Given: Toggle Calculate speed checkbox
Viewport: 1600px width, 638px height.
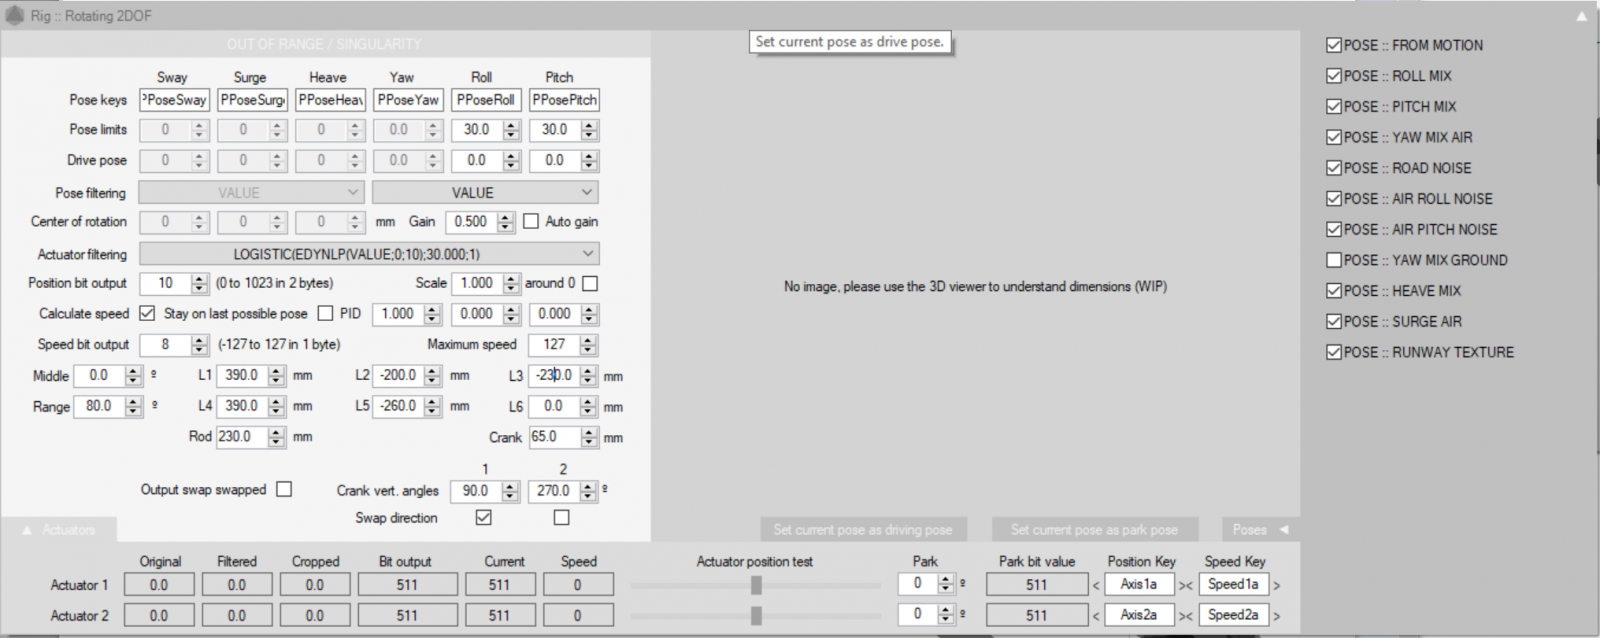Looking at the screenshot, I should 147,313.
